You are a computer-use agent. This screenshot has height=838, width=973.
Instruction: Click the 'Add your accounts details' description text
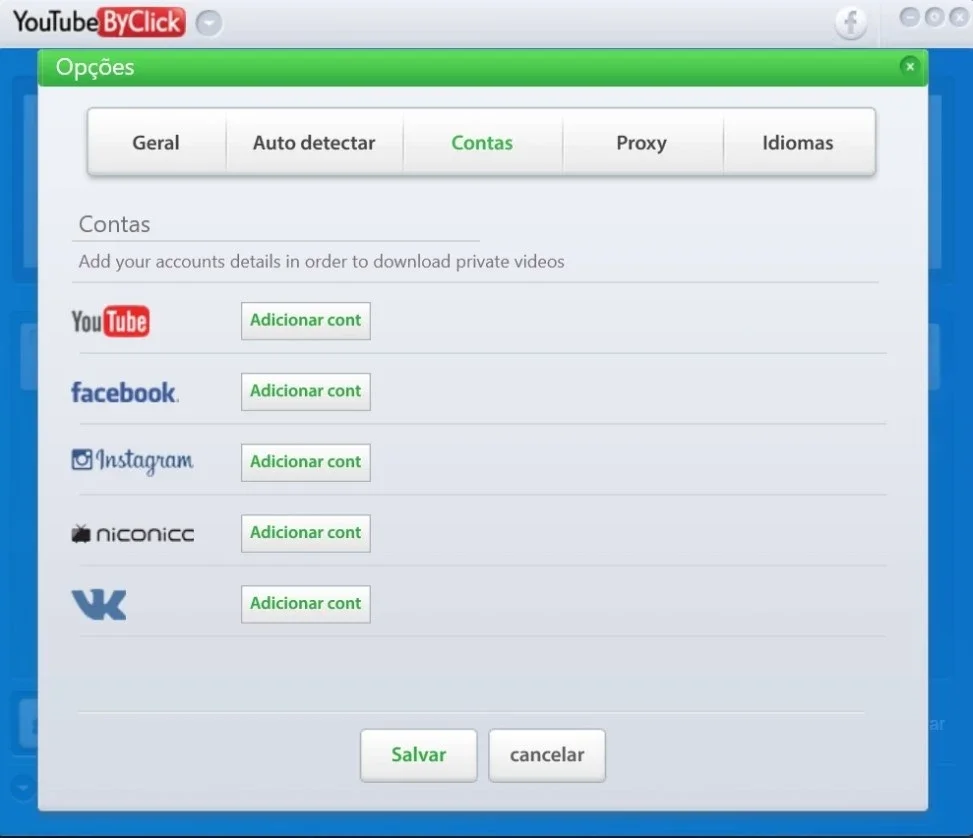[321, 262]
